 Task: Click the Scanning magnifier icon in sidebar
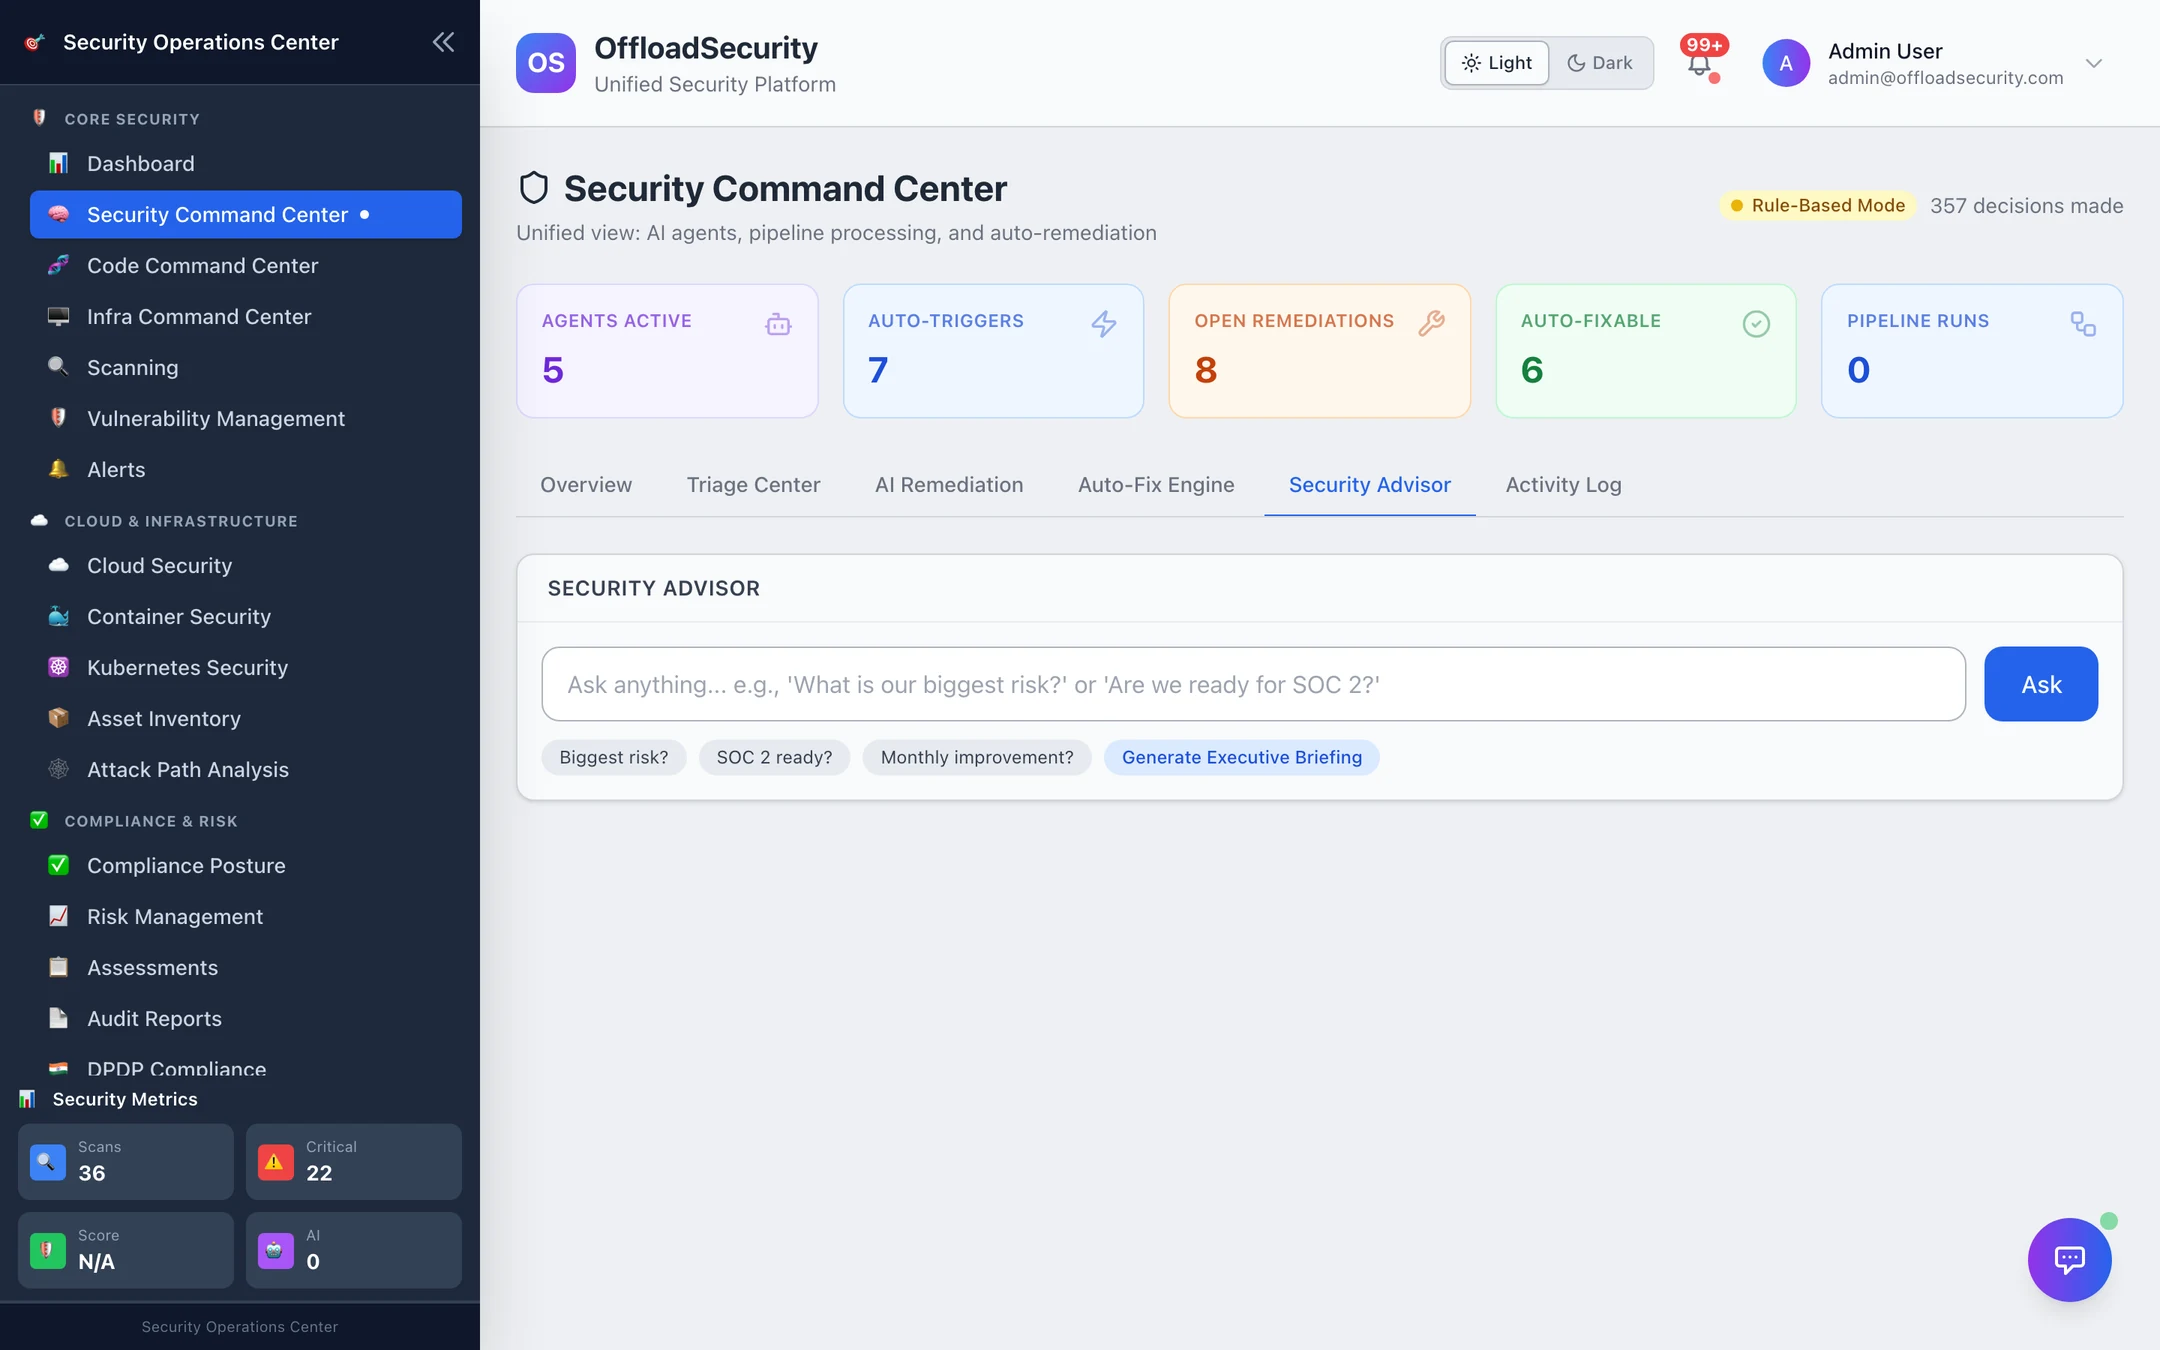pos(59,367)
